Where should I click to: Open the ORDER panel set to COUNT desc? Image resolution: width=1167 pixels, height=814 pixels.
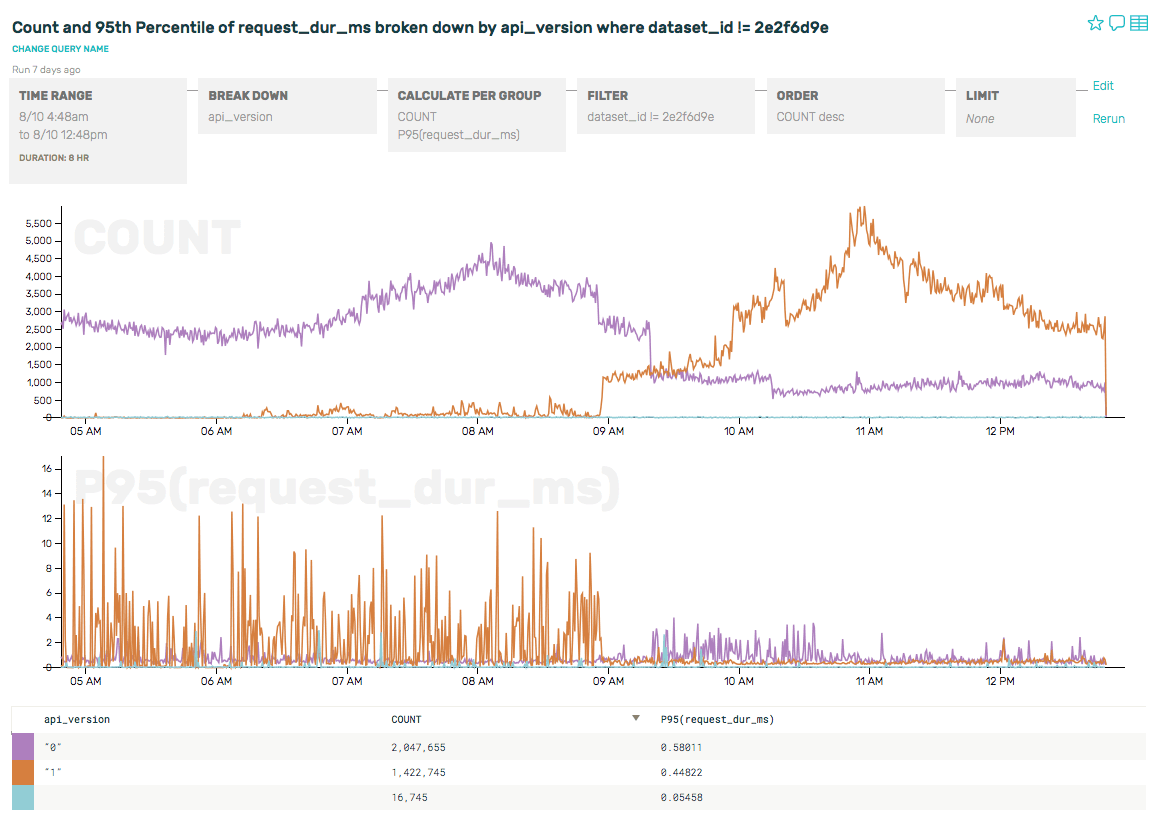coord(855,106)
